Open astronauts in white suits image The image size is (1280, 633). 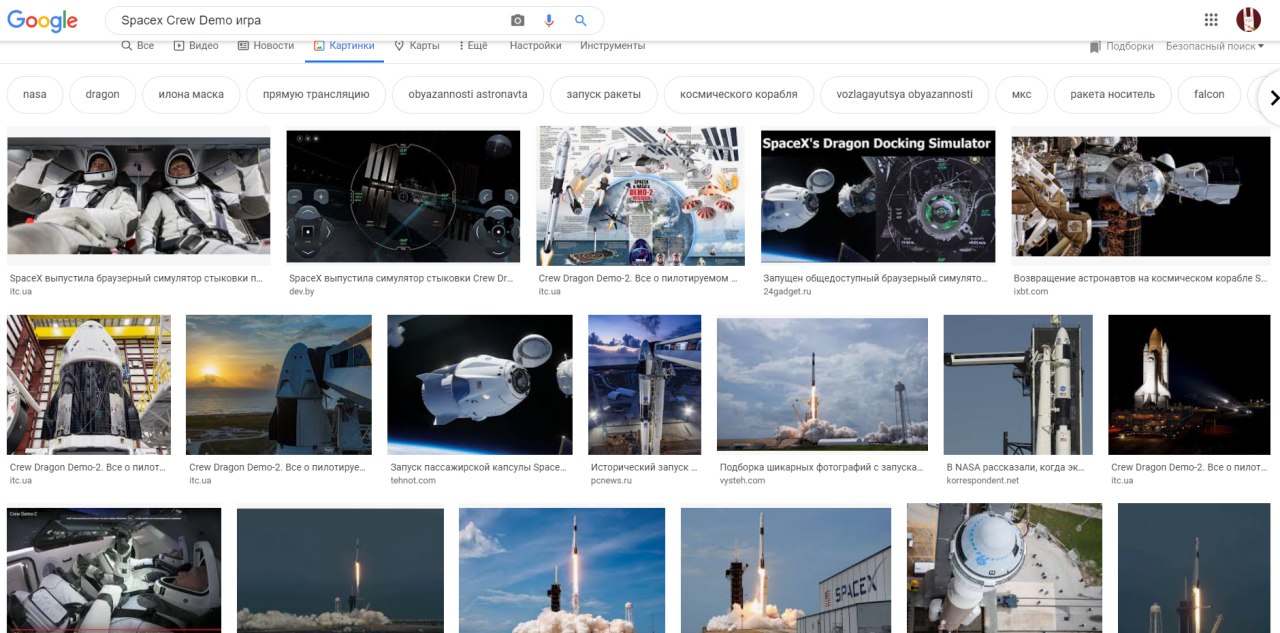(138, 197)
